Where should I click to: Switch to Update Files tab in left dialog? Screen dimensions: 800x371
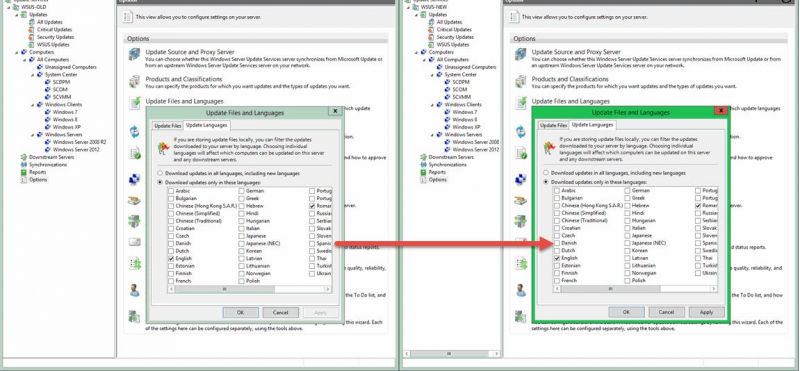pyautogui.click(x=167, y=126)
